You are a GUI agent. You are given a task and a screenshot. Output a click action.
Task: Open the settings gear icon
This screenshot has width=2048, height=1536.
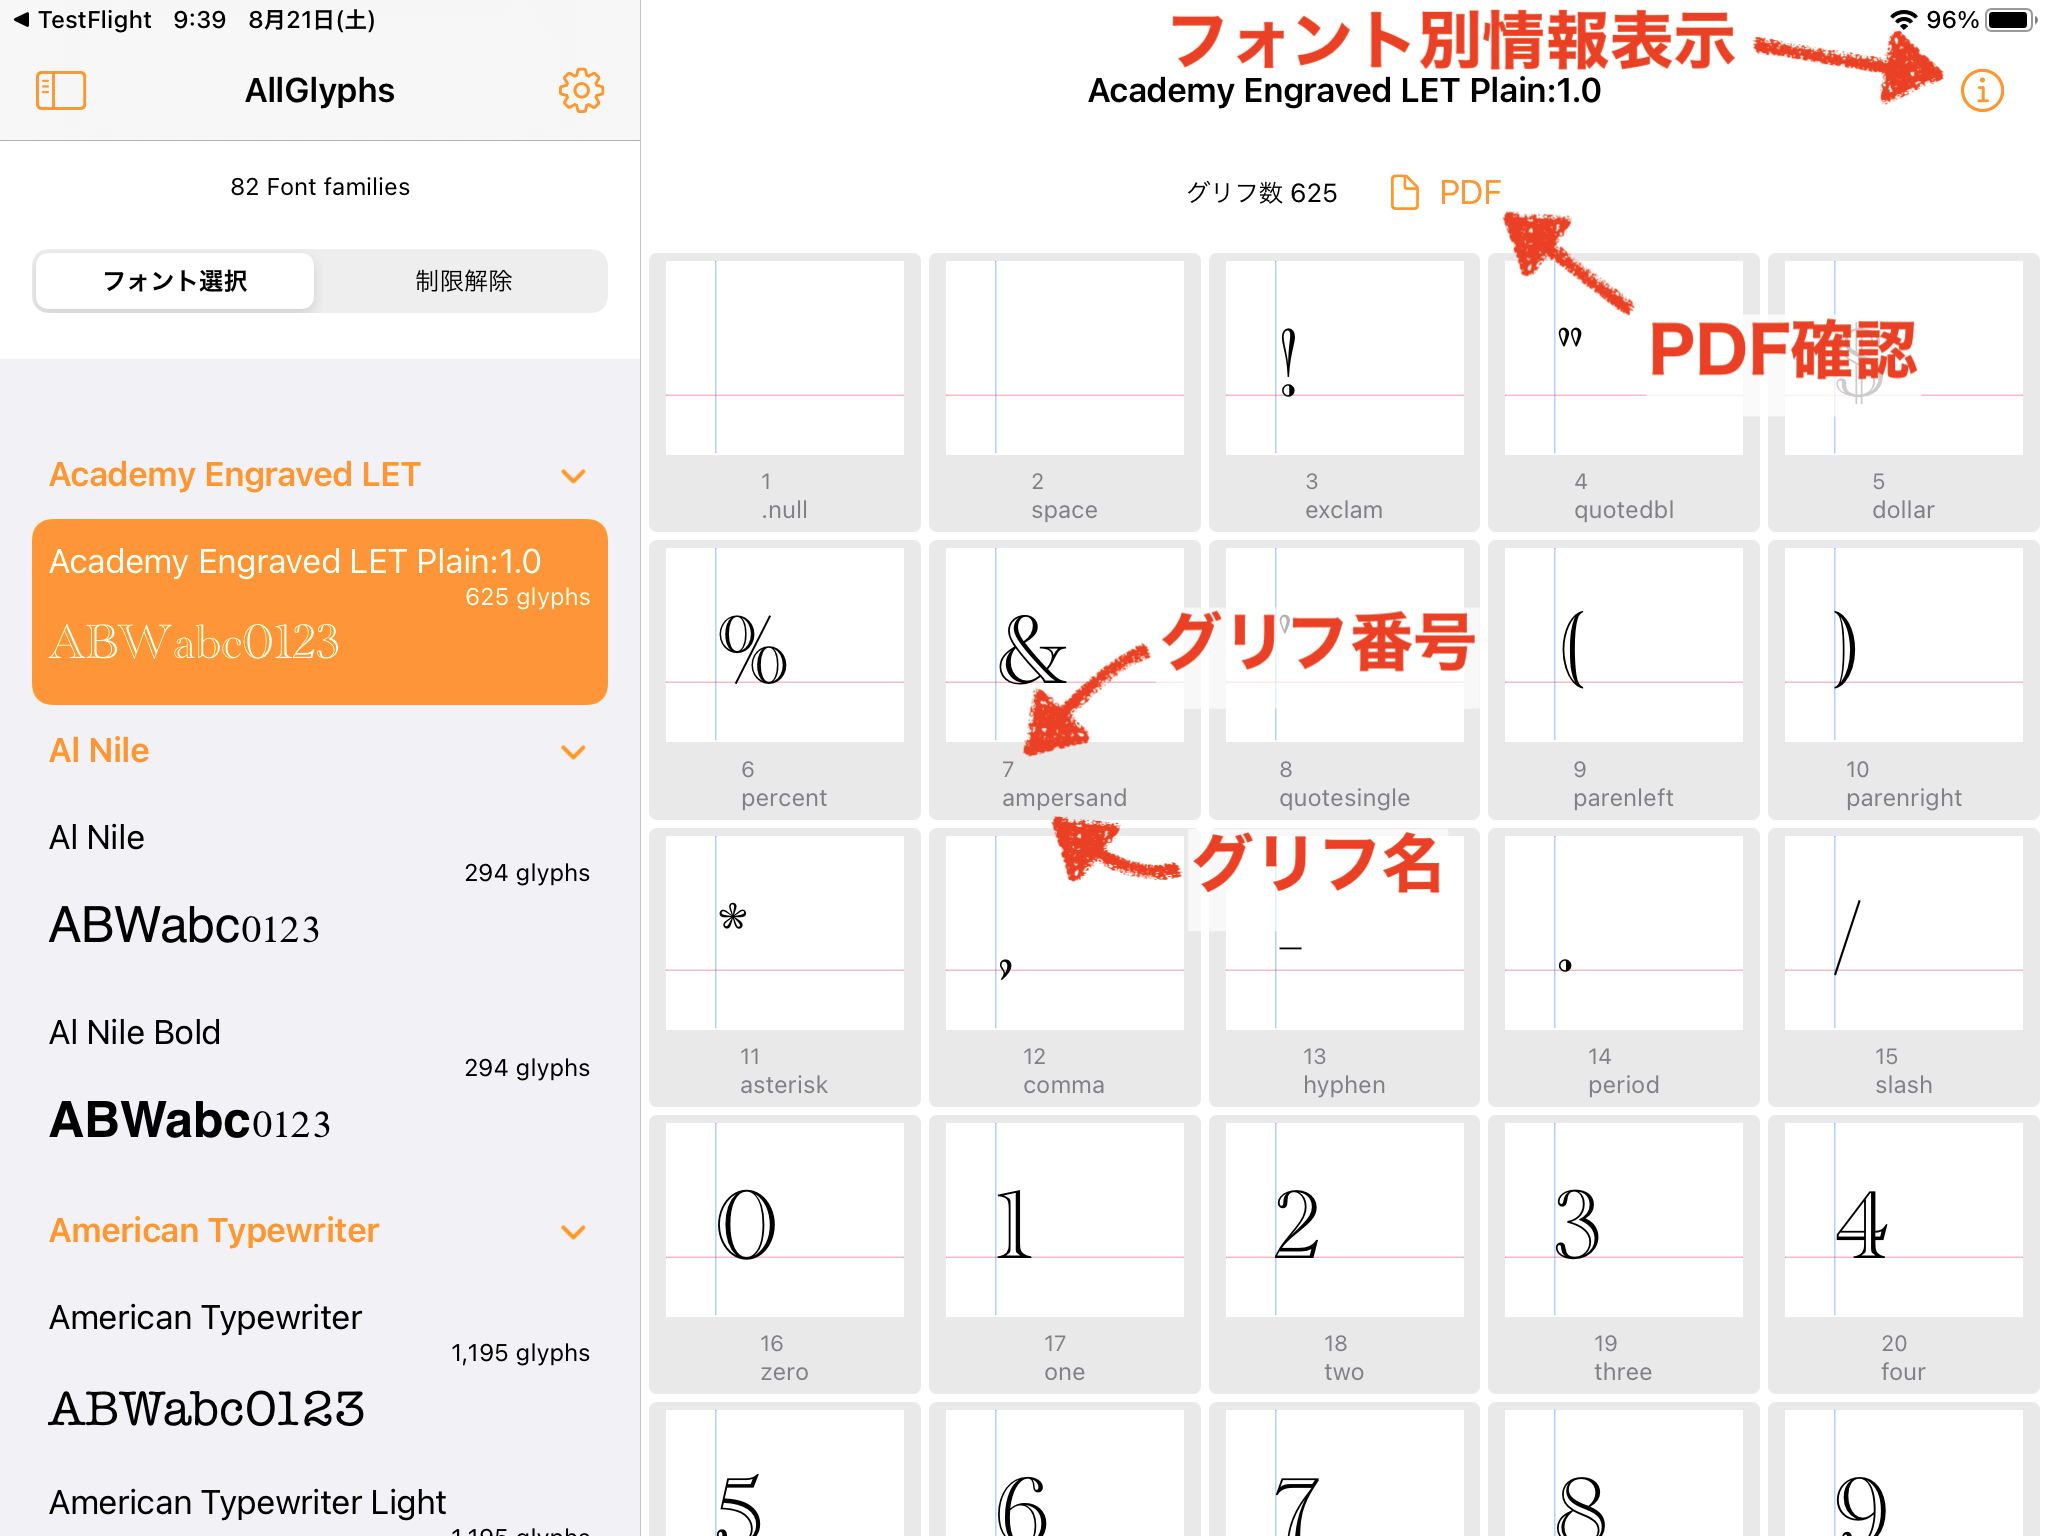click(x=581, y=90)
